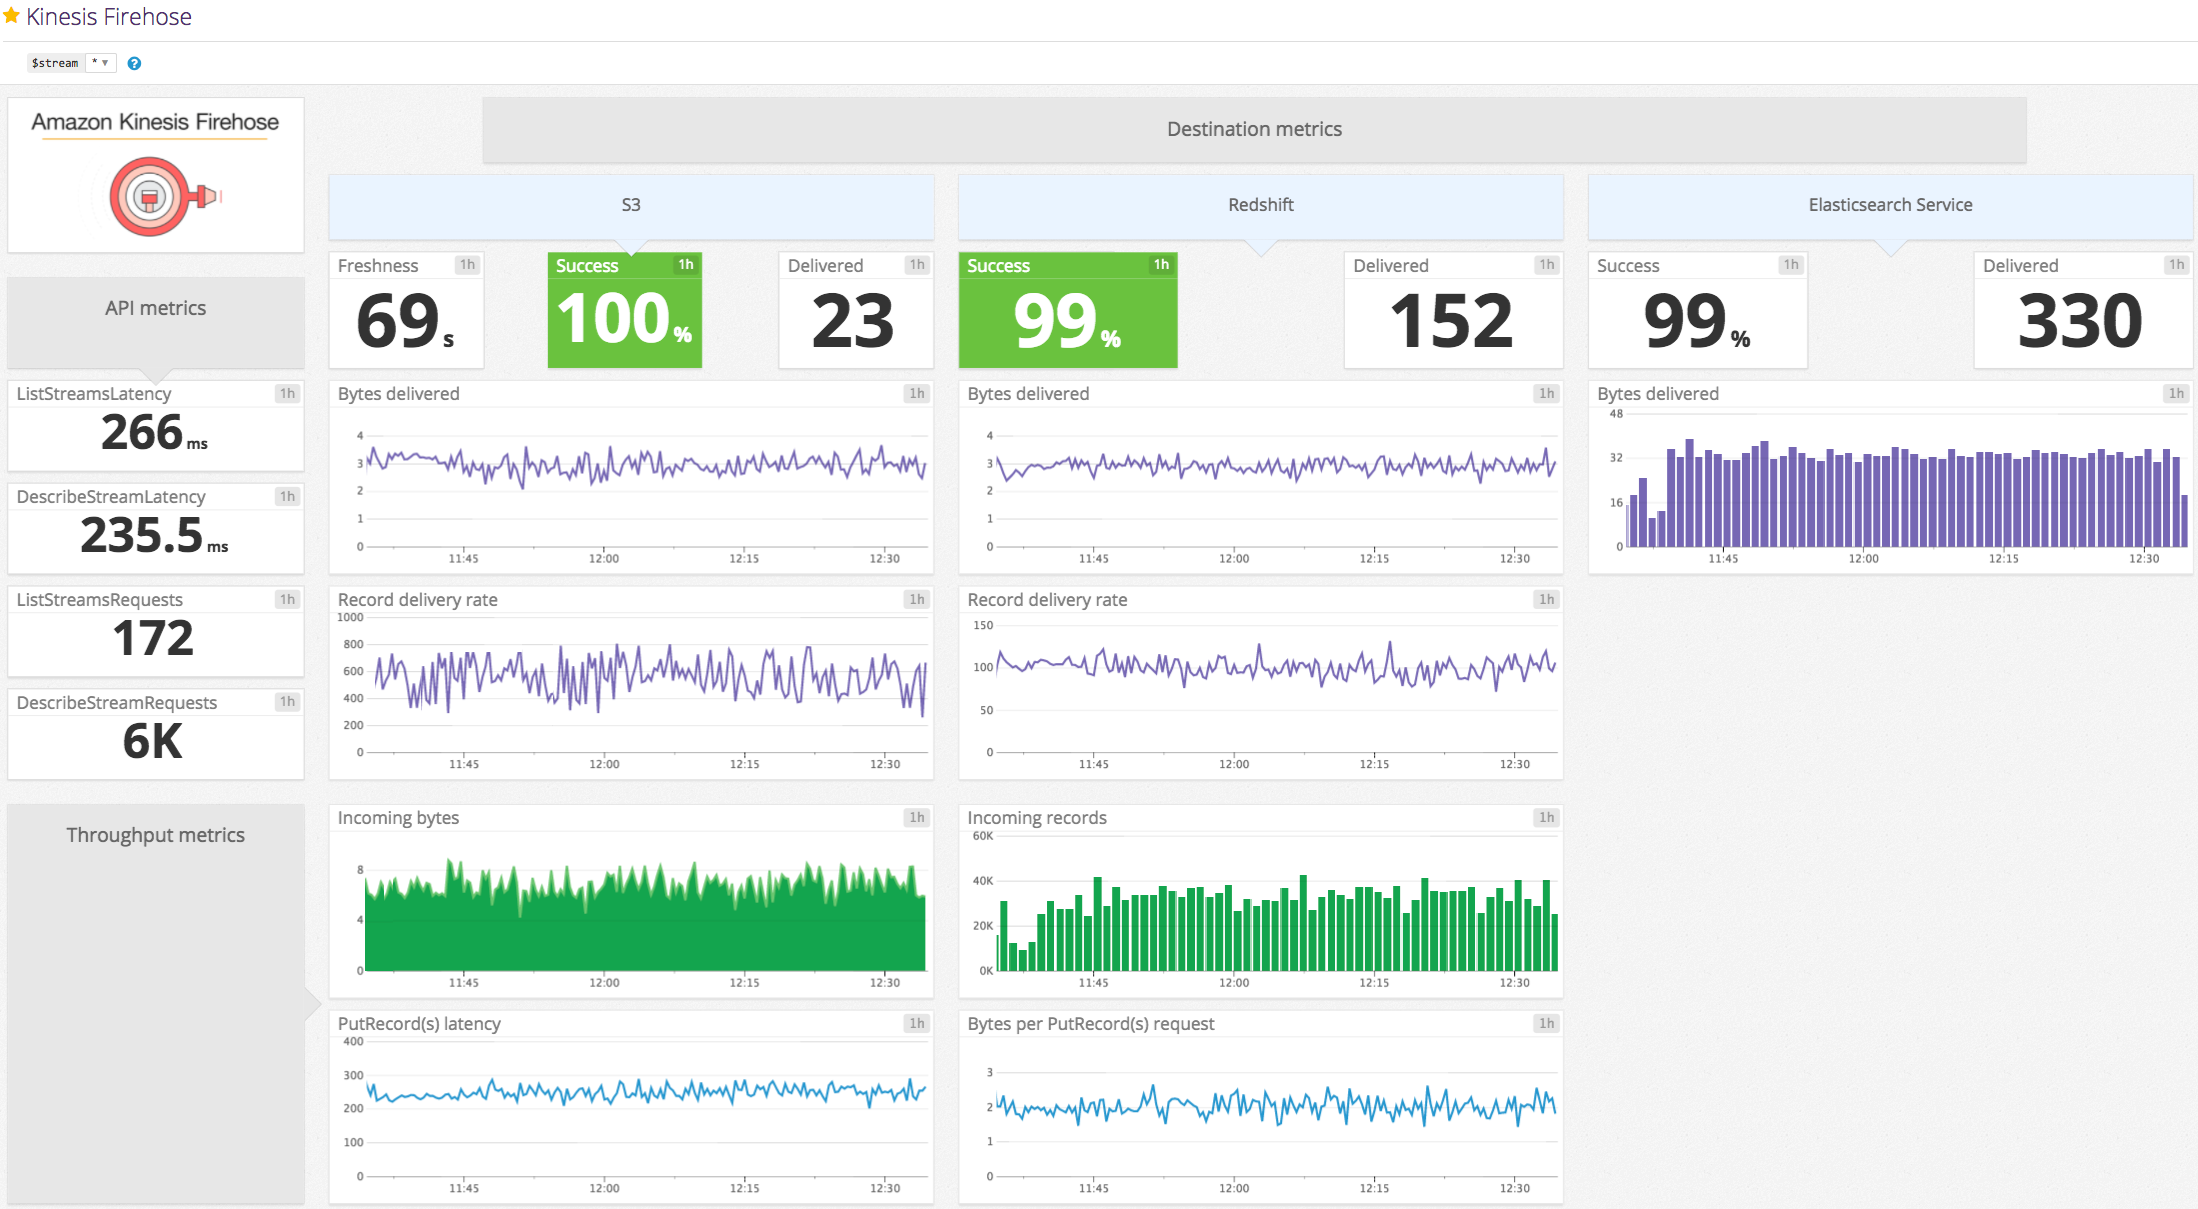The width and height of the screenshot is (2198, 1209).
Task: Select the Redshift section header
Action: [1260, 204]
